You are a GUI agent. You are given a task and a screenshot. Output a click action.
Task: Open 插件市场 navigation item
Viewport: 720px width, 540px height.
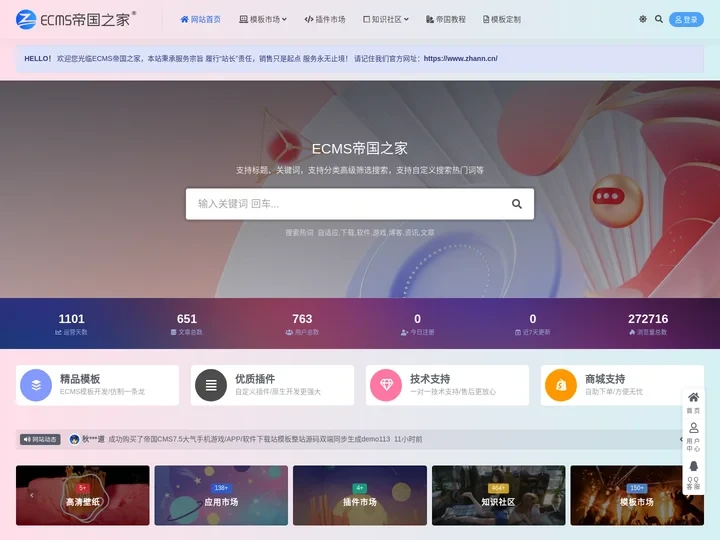tap(325, 19)
